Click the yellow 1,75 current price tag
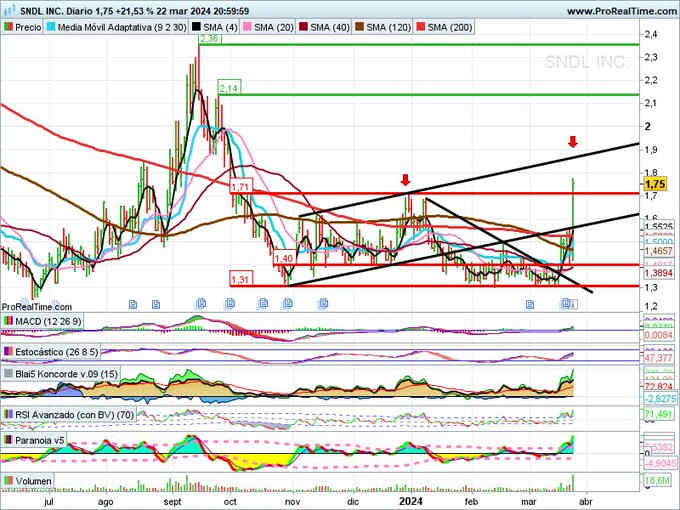The height and width of the screenshot is (510, 680). [655, 184]
